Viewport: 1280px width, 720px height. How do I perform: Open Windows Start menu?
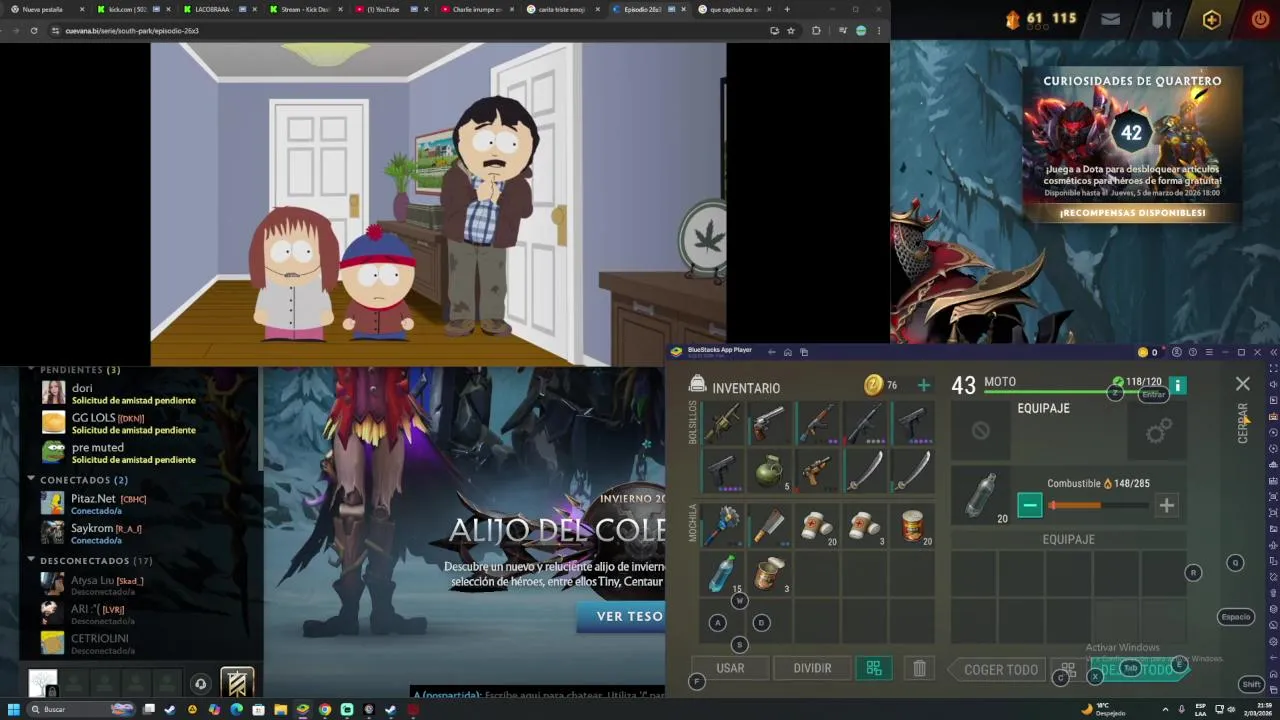14,709
